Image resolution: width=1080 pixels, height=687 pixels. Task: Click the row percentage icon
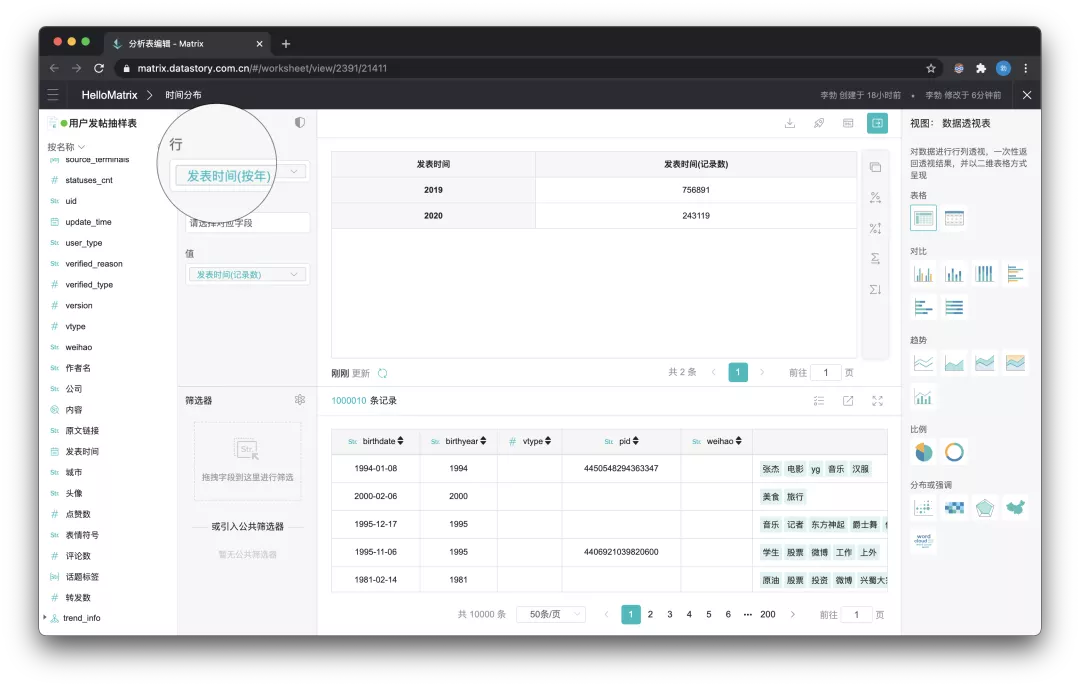[x=875, y=198]
